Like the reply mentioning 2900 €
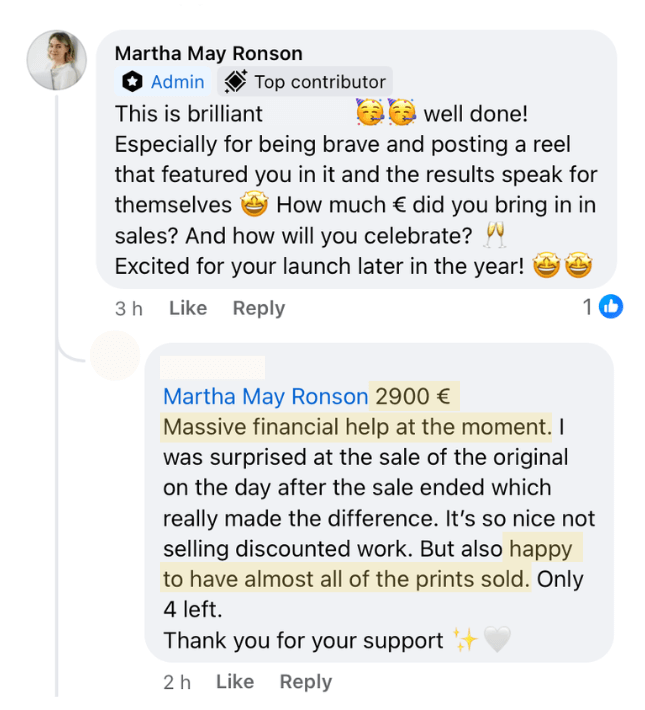The width and height of the screenshot is (645, 710). pyautogui.click(x=234, y=682)
